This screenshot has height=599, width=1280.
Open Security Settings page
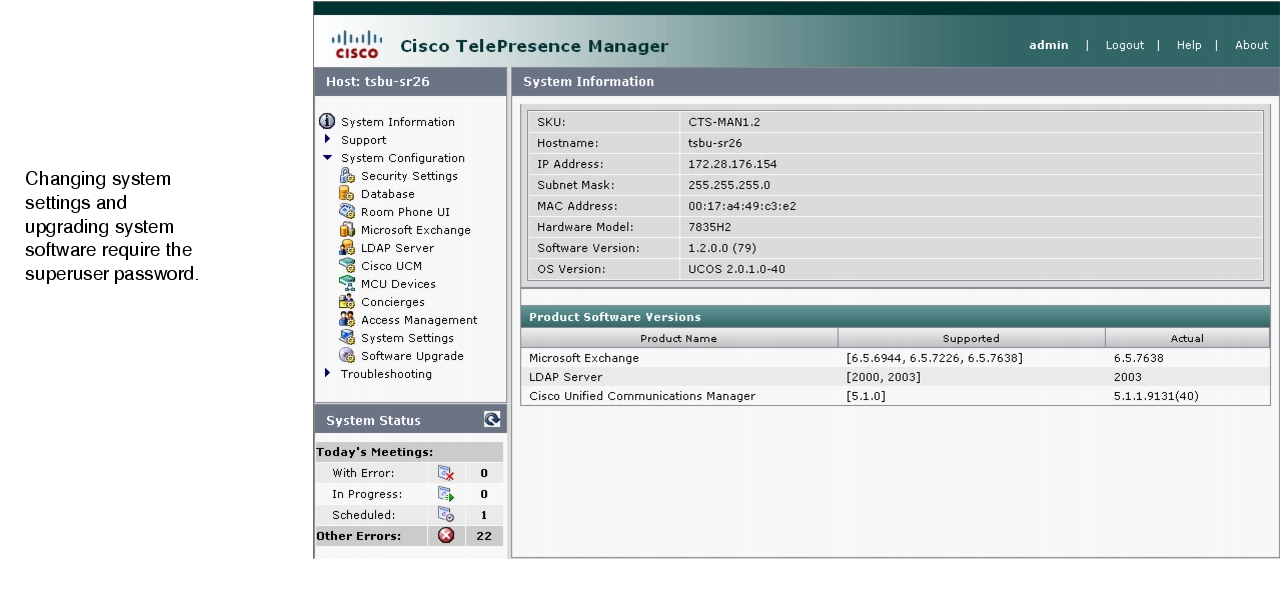409,176
